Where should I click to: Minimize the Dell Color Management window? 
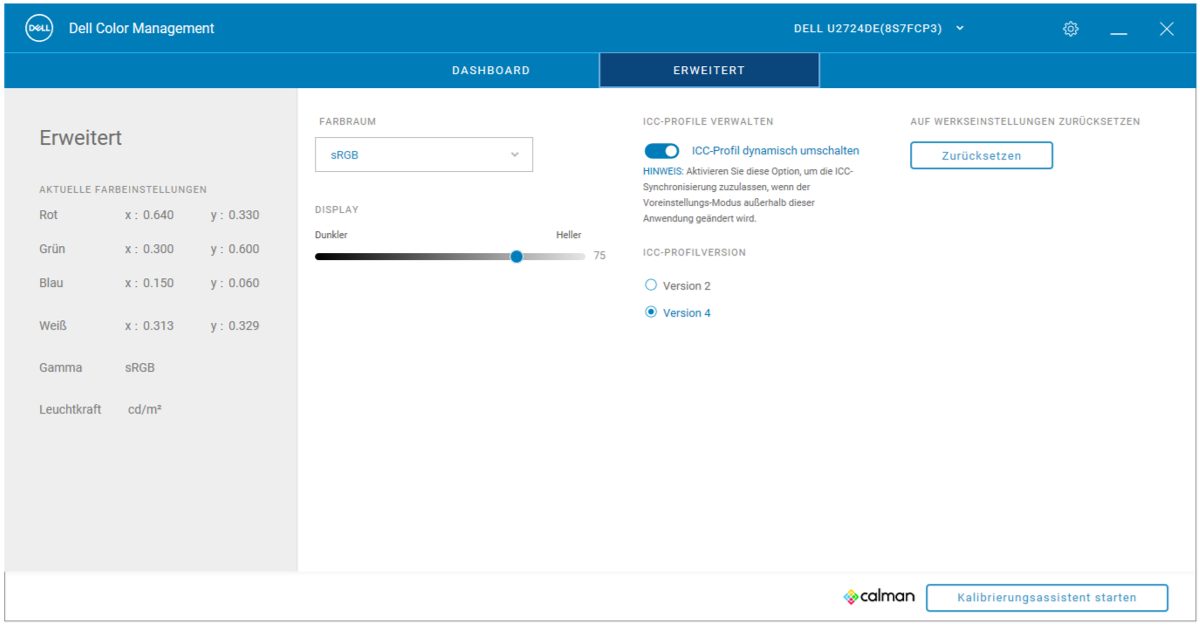click(x=1118, y=29)
